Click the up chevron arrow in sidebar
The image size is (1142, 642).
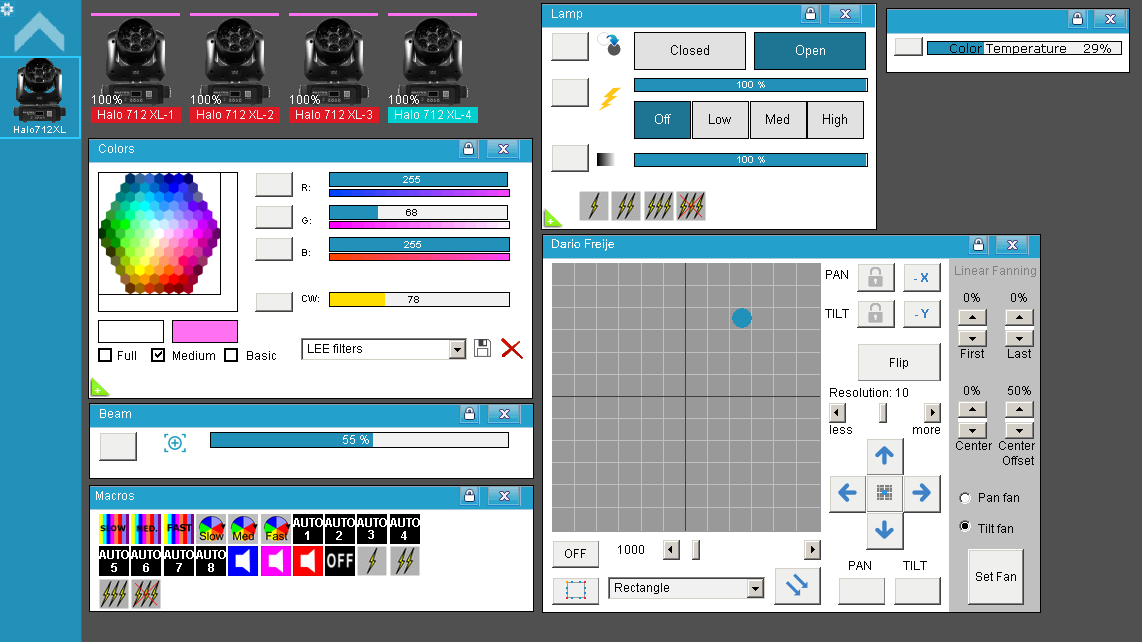[x=39, y=32]
